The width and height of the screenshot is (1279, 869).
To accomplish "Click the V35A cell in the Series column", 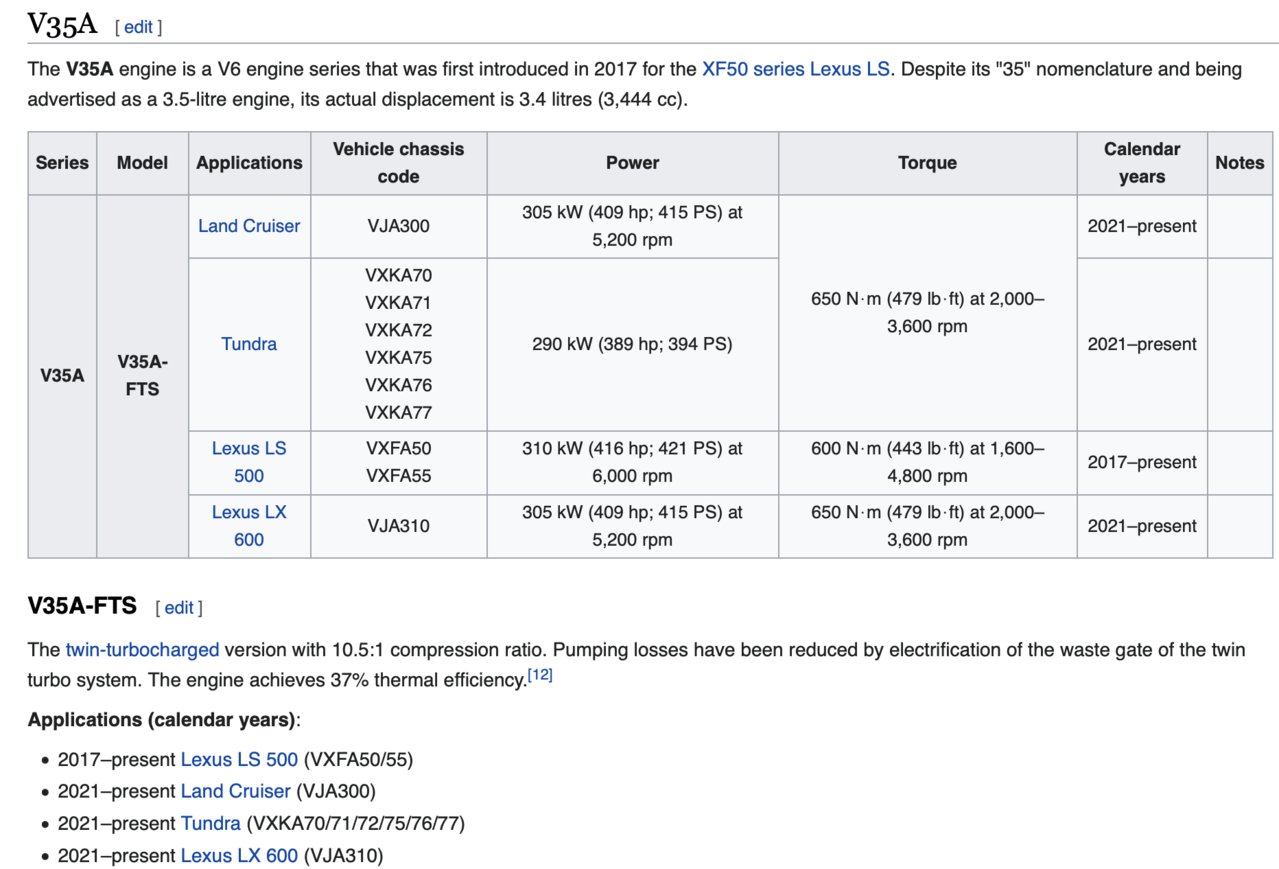I will (x=62, y=376).
